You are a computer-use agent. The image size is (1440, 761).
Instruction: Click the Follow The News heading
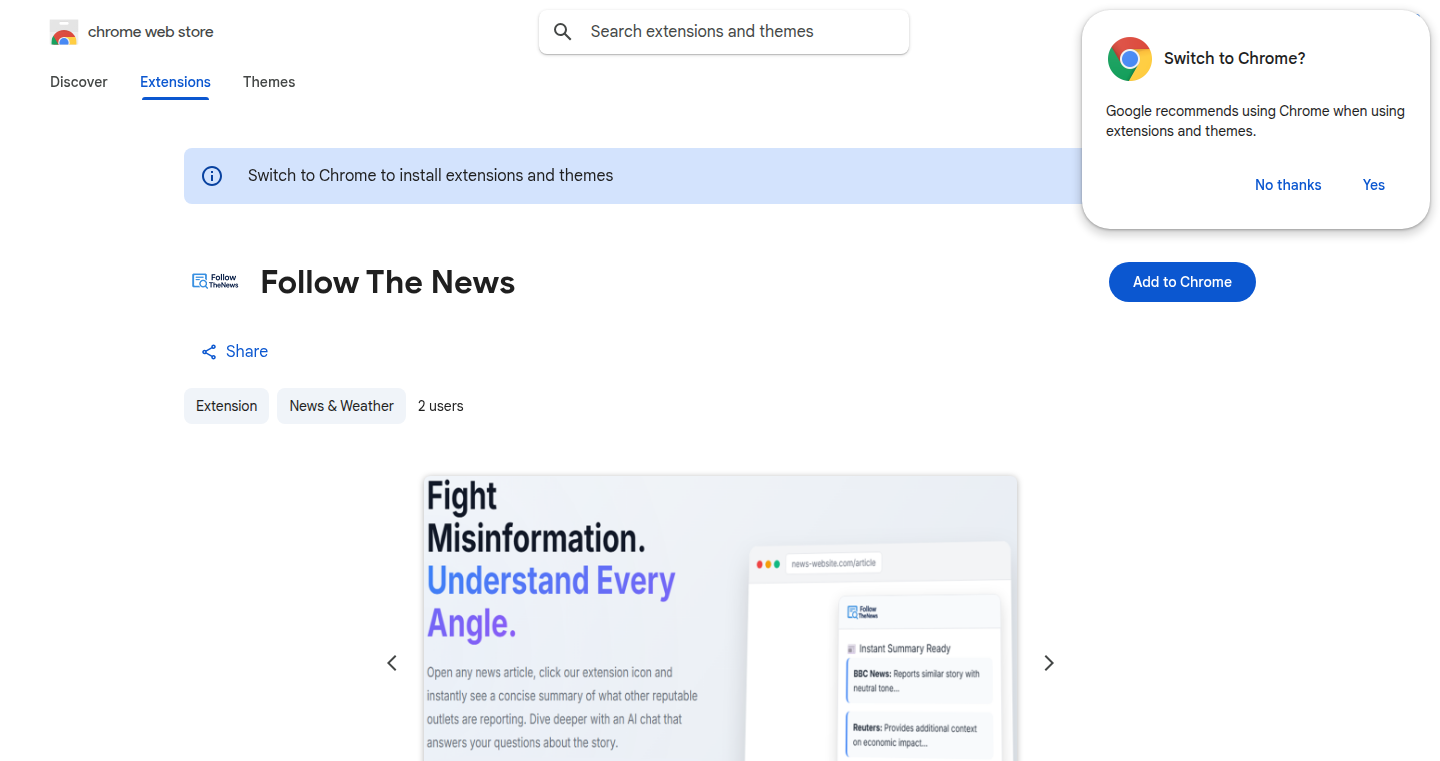[x=388, y=283]
